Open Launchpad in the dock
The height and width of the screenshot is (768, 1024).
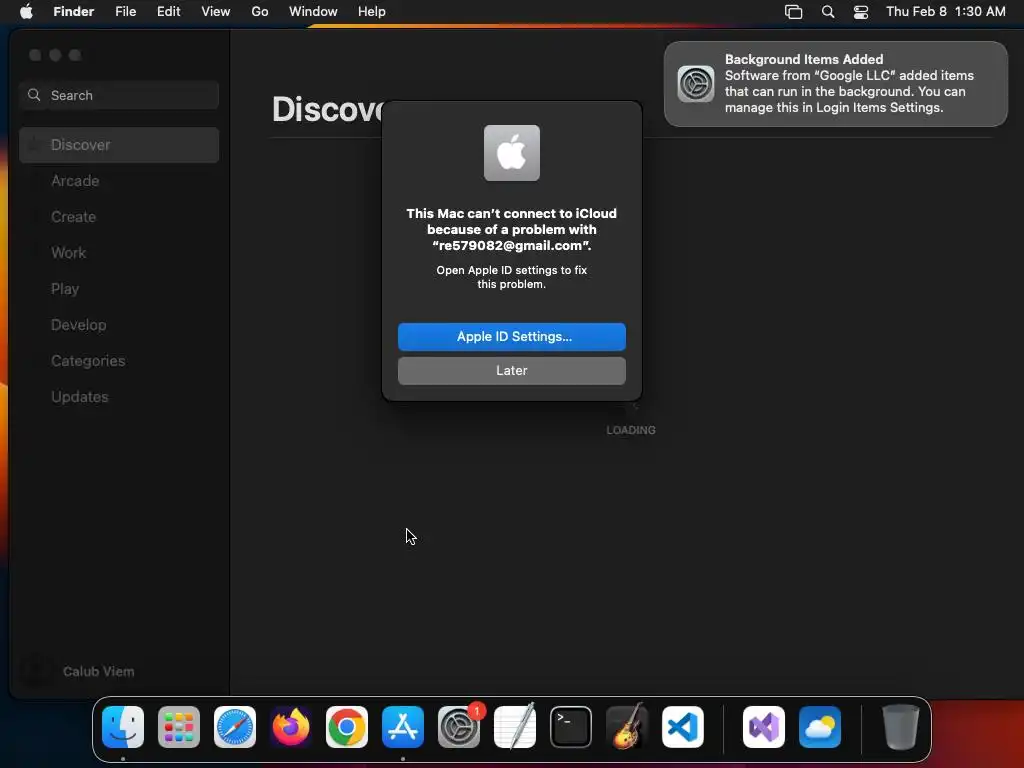click(x=179, y=727)
